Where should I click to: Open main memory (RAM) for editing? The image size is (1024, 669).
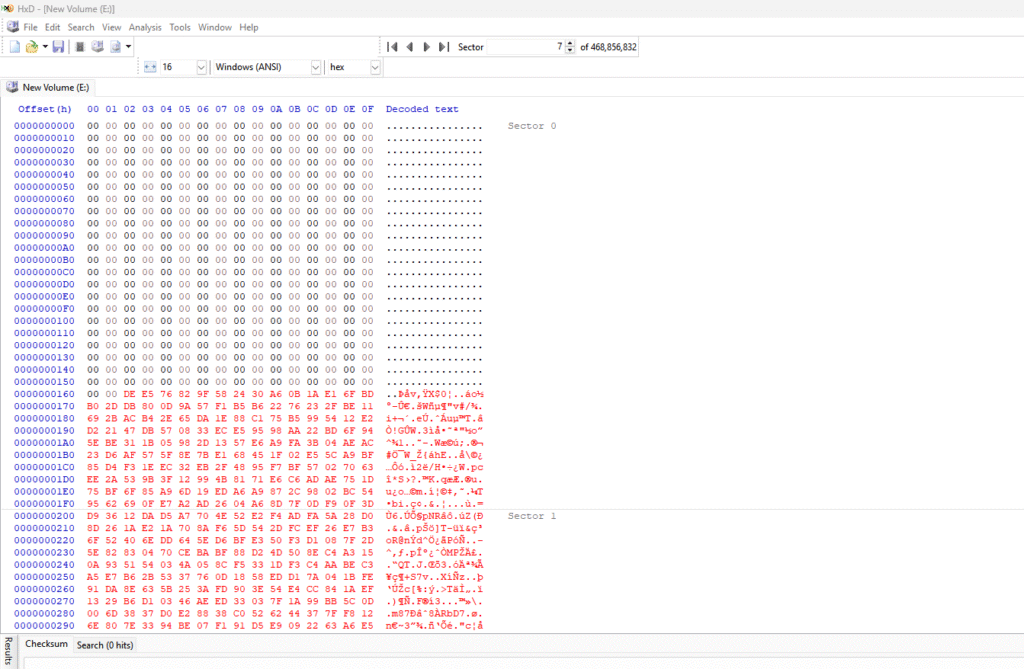(79, 46)
